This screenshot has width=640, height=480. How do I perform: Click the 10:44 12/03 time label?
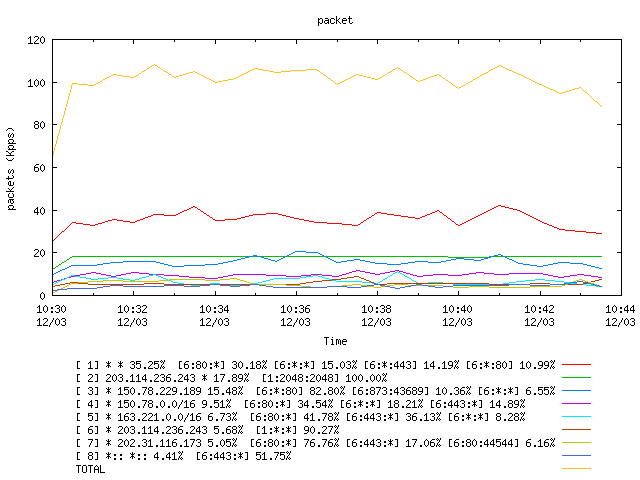coord(620,316)
